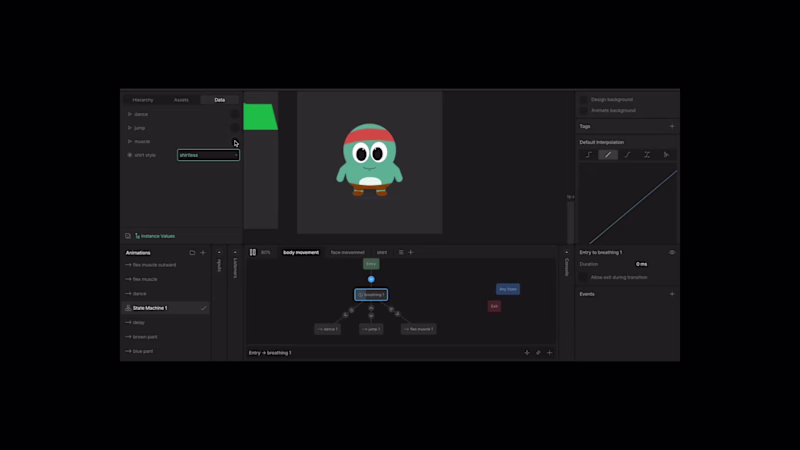The width and height of the screenshot is (800, 450).
Task: Select State Machine 1 in Animations list
Action: (x=166, y=308)
